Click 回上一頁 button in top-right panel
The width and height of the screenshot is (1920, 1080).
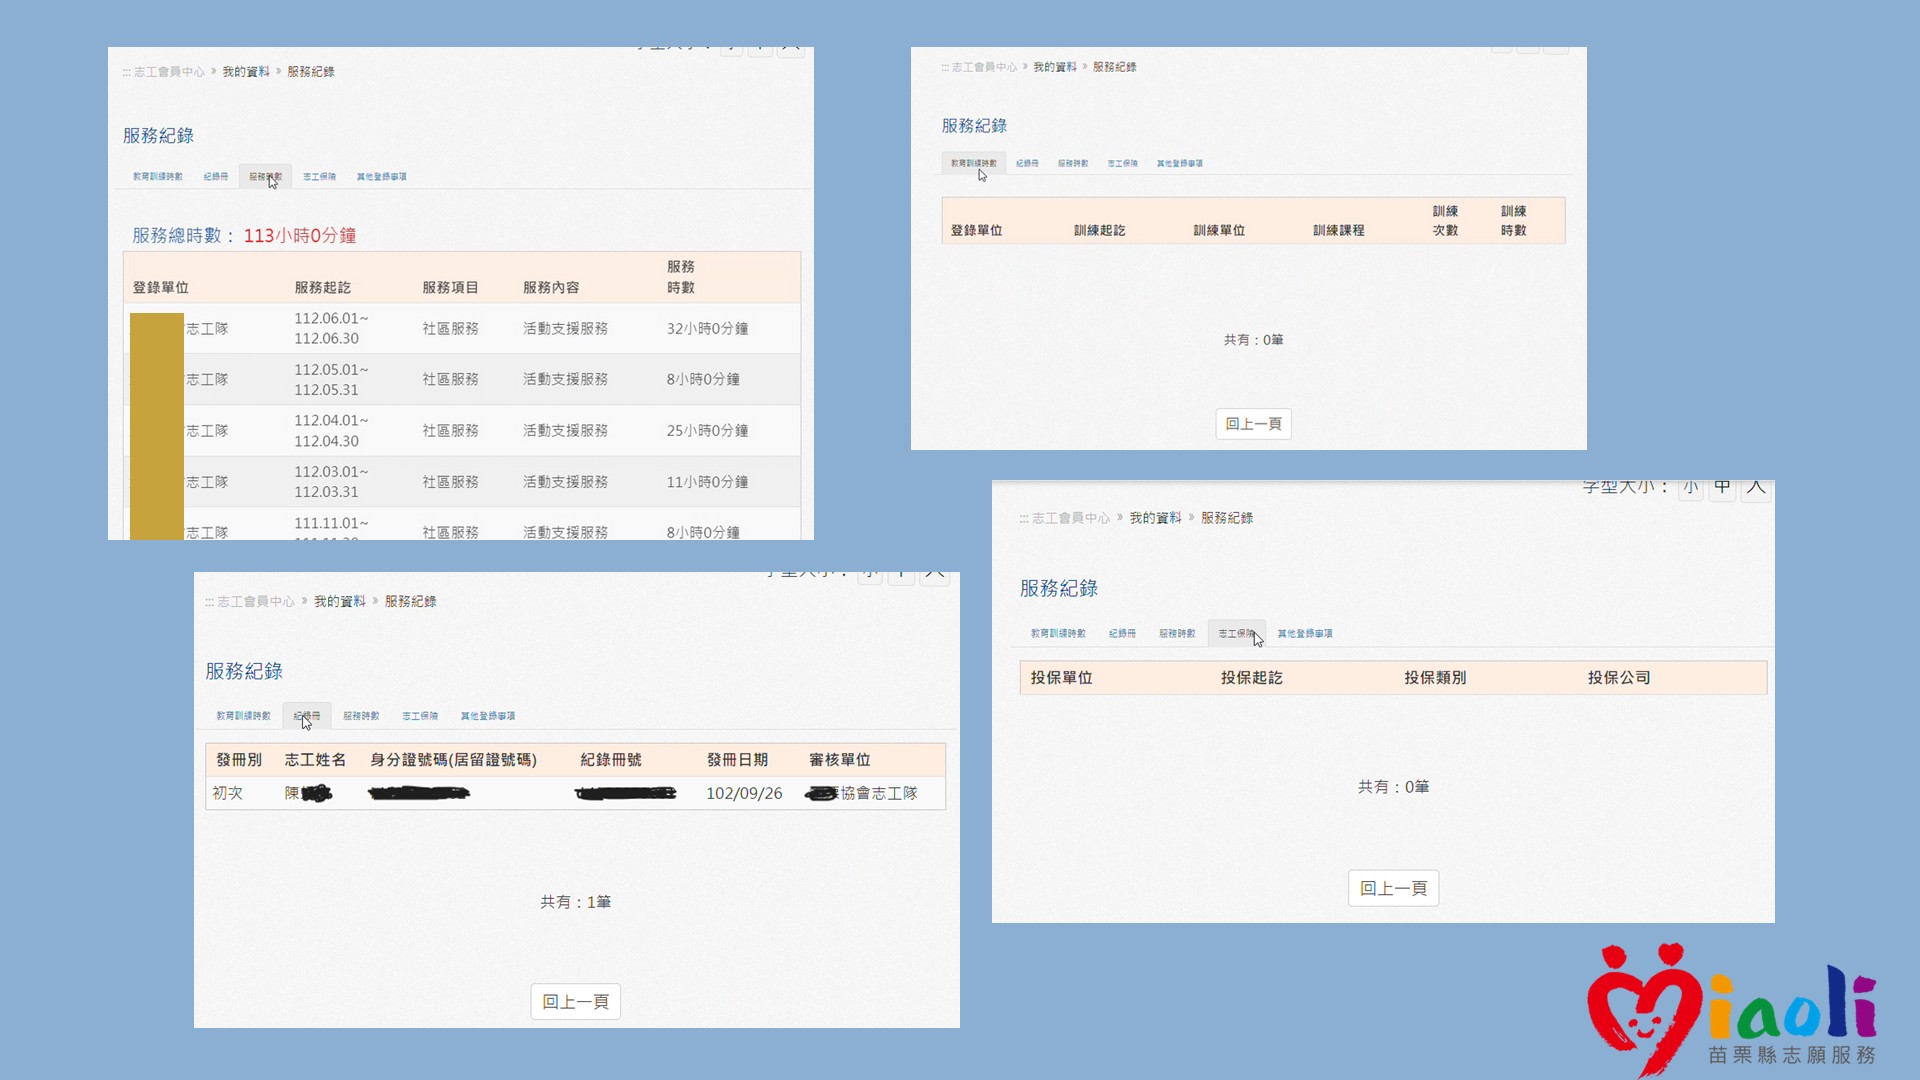point(1253,424)
